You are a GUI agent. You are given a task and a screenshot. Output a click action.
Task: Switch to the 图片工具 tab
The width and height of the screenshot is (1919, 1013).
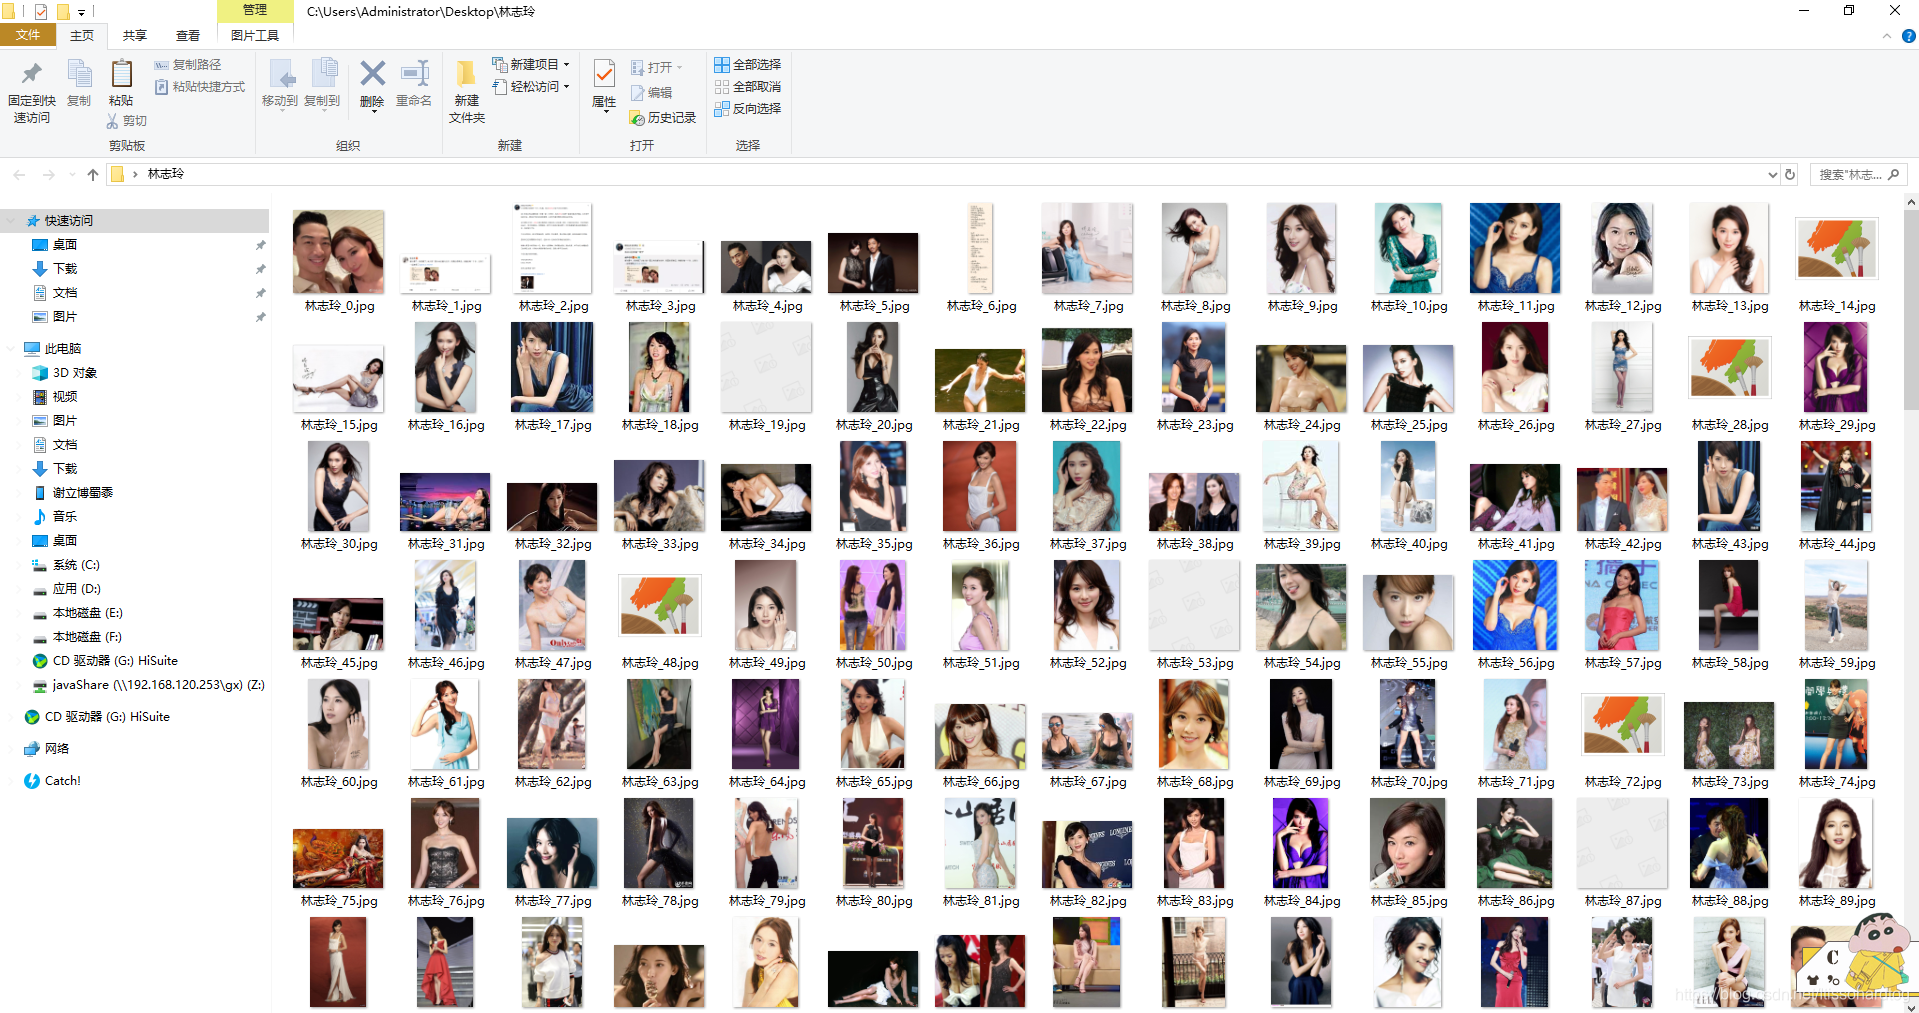[255, 35]
